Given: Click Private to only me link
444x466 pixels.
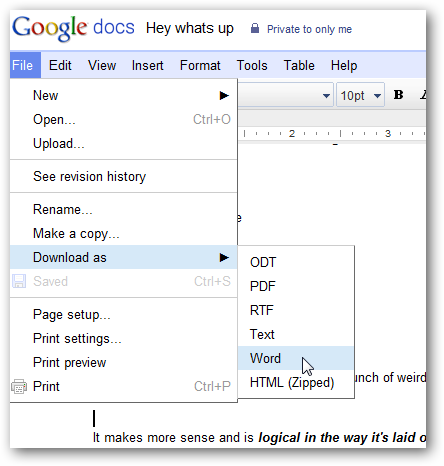Looking at the screenshot, I should tap(309, 29).
